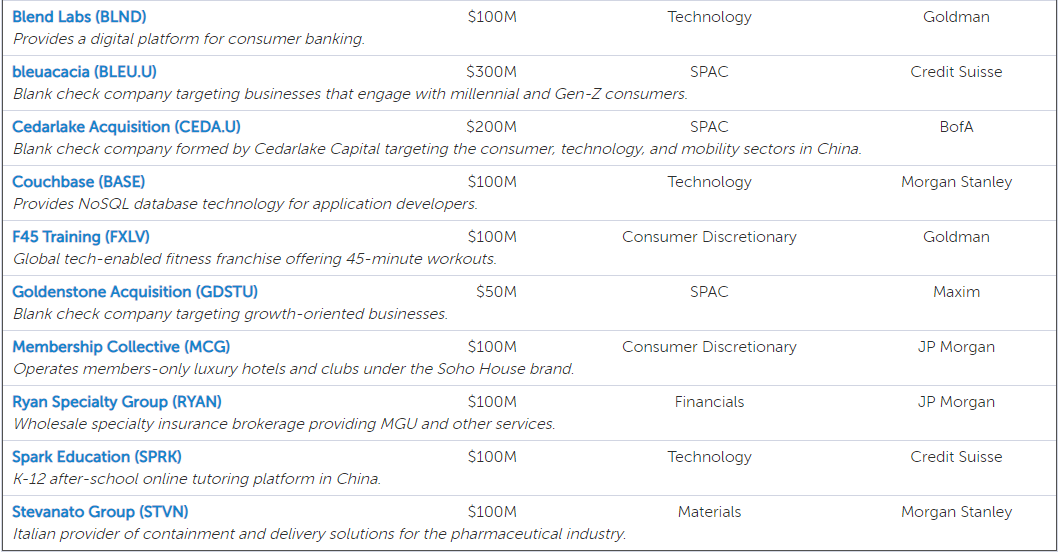Click the $50M deal size for Goldenstone
1060x554 pixels.
pos(496,292)
